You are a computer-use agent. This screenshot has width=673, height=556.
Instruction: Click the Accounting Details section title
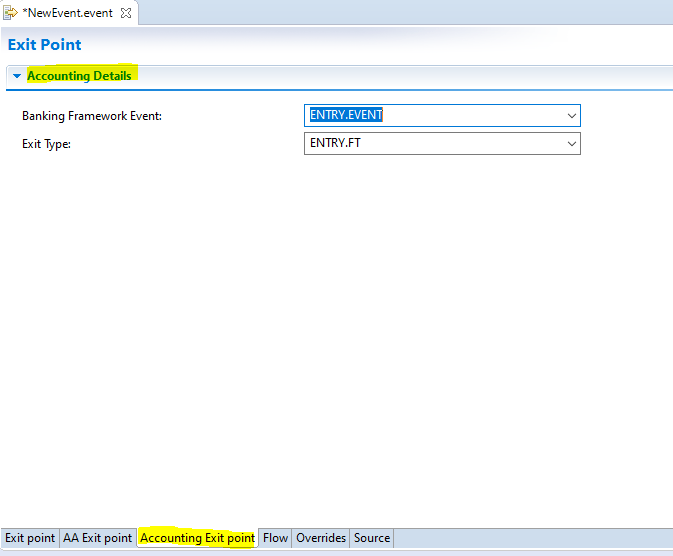click(x=79, y=76)
